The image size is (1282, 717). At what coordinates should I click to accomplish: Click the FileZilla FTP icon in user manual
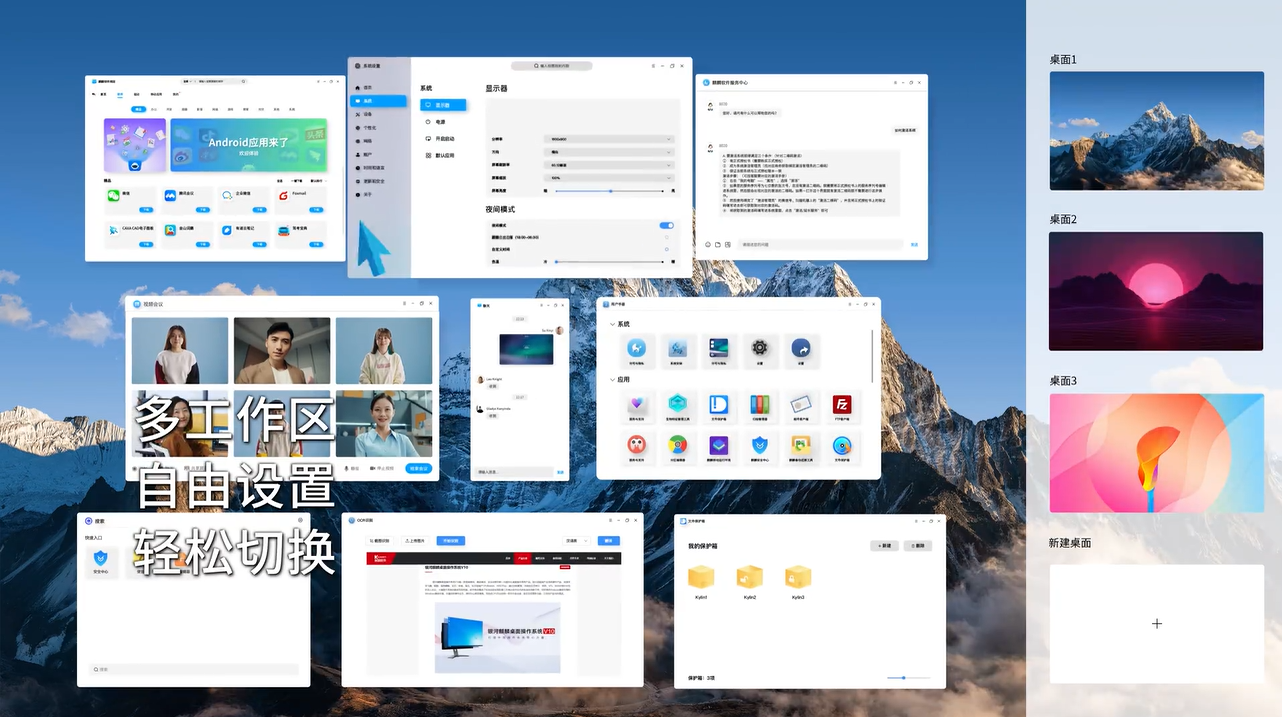pyautogui.click(x=842, y=405)
